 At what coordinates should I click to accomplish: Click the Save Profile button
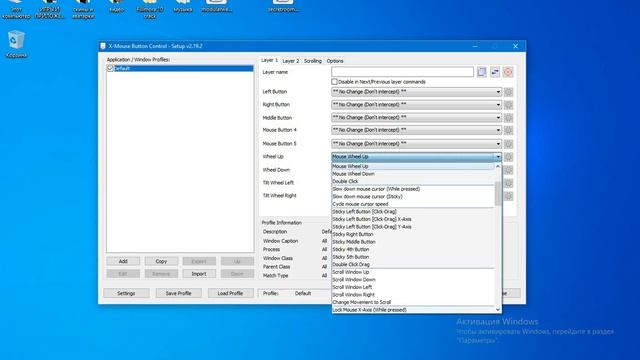[178, 293]
